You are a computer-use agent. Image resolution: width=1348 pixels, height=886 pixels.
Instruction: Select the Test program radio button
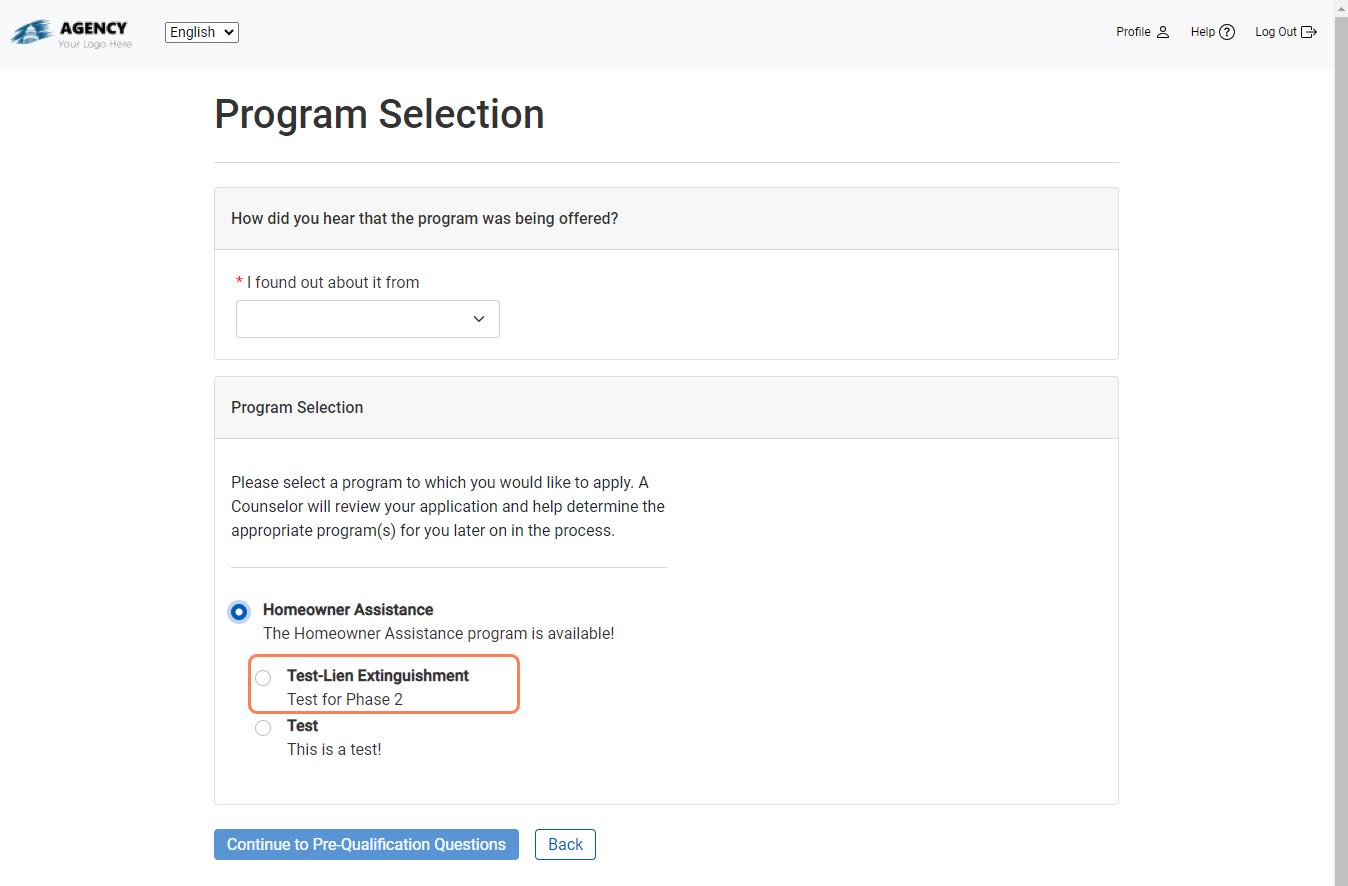tap(263, 728)
